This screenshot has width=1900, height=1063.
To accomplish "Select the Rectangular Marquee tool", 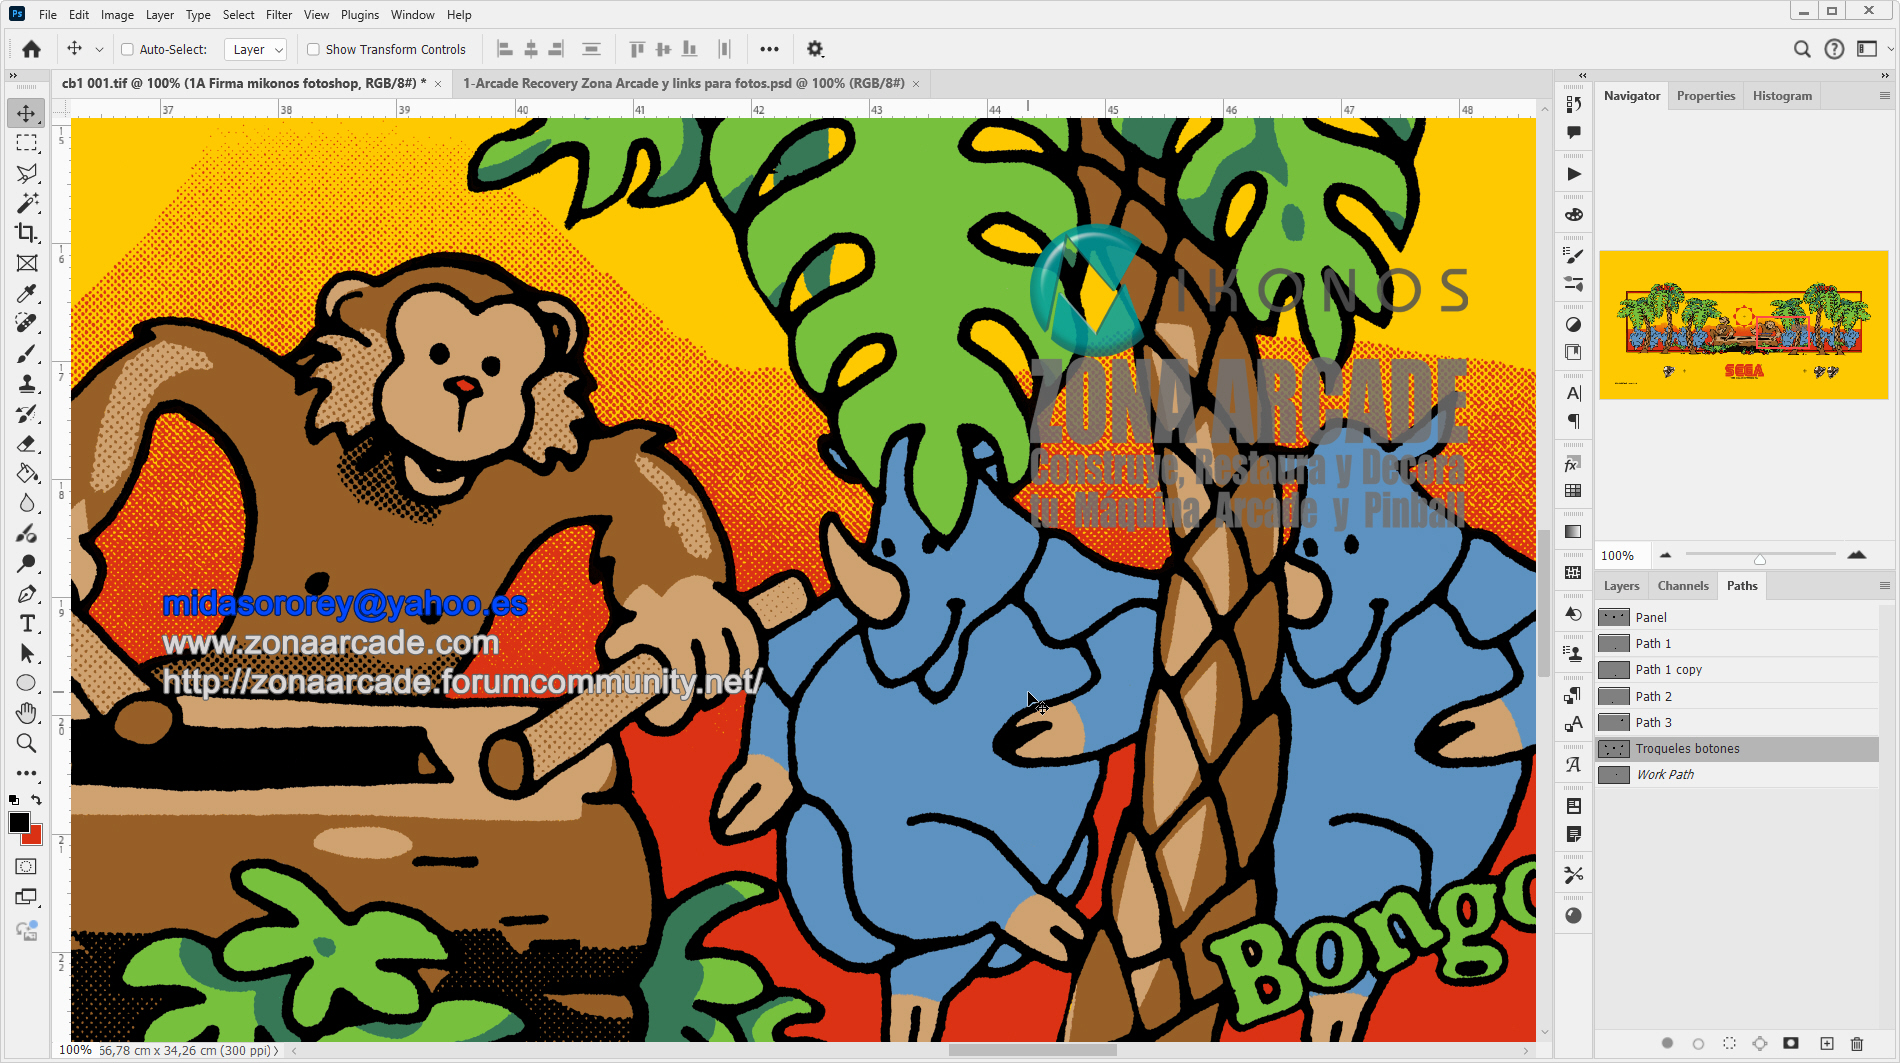I will pyautogui.click(x=27, y=143).
